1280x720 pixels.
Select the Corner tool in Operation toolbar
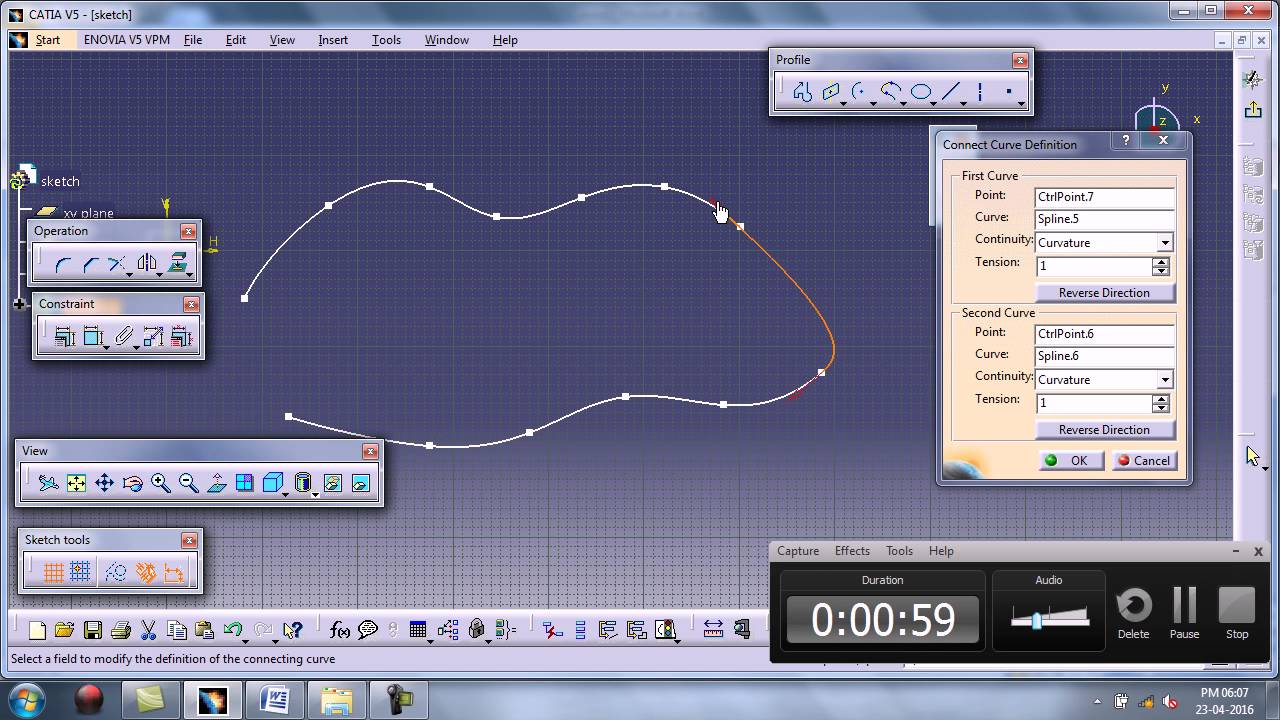pyautogui.click(x=62, y=264)
